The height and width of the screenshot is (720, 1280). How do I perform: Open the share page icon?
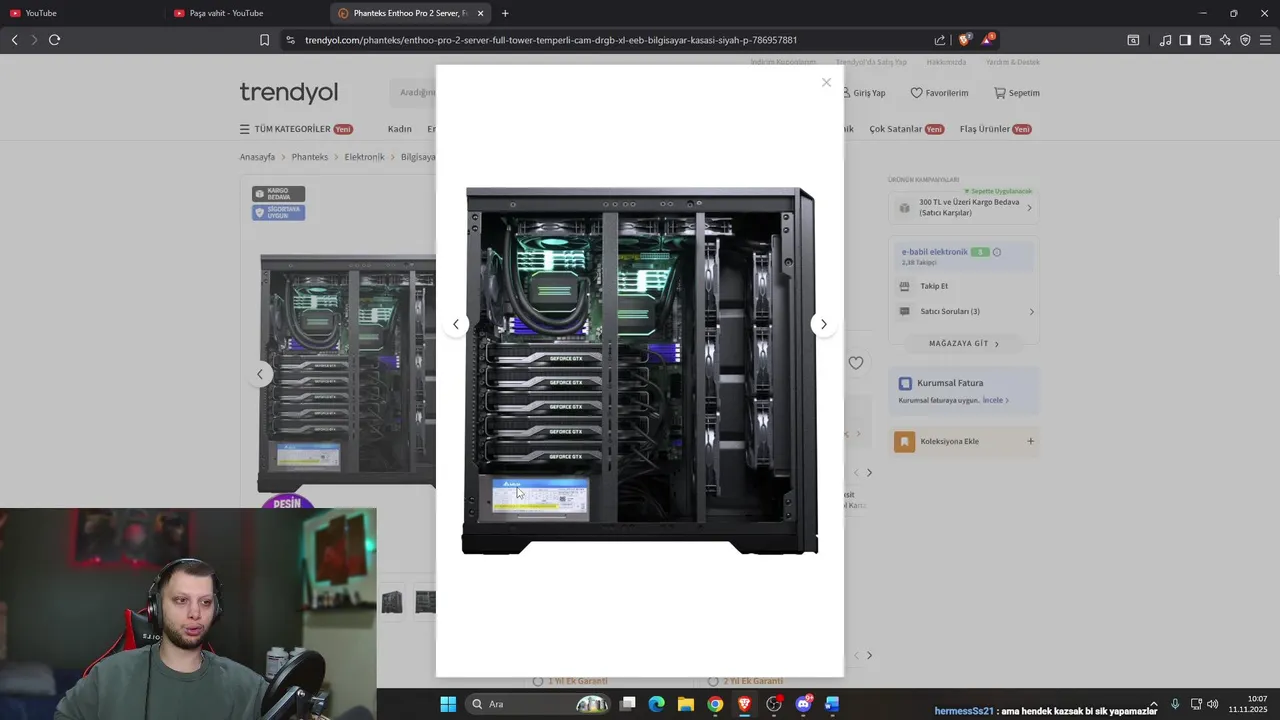940,40
